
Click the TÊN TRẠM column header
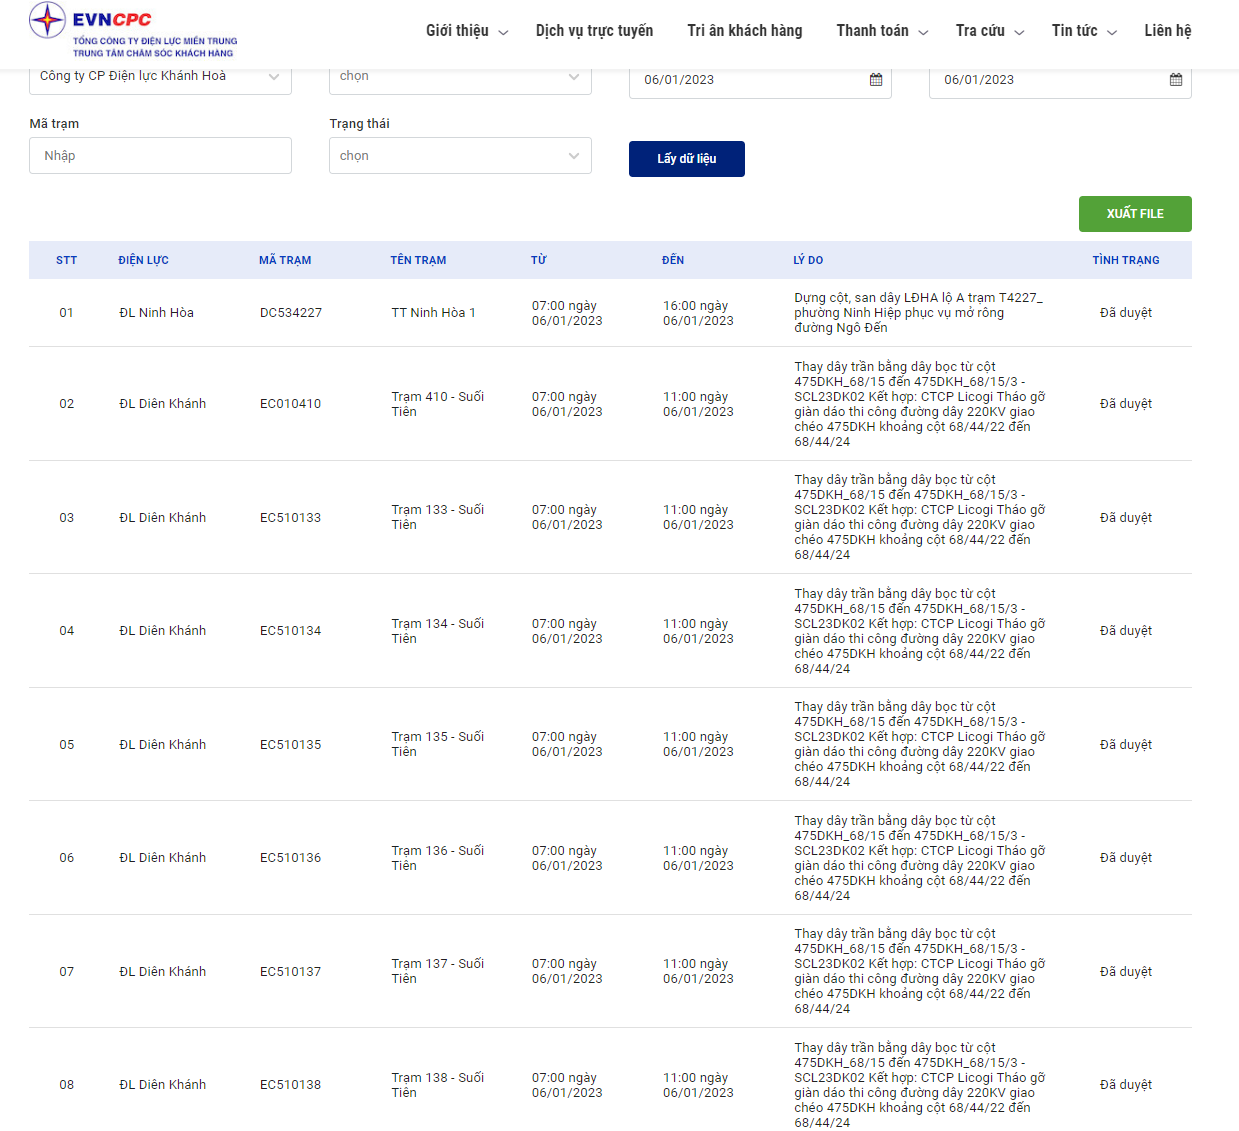coord(418,260)
